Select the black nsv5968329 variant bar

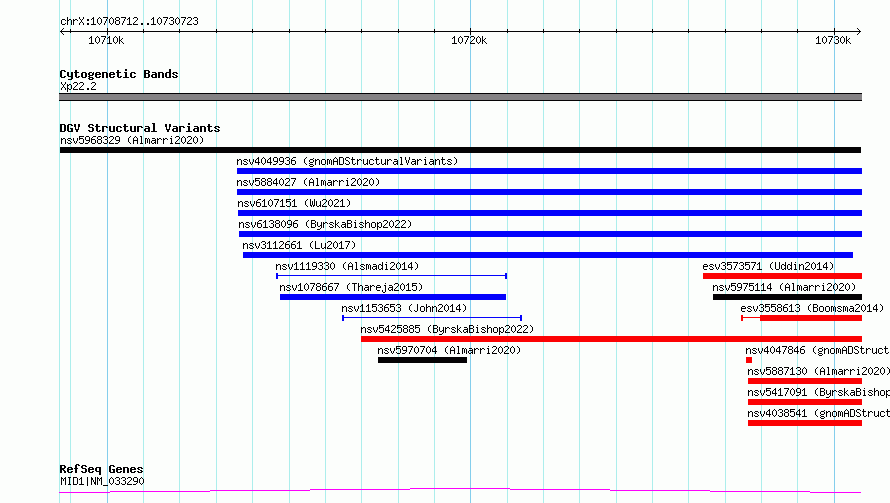[x=460, y=150]
